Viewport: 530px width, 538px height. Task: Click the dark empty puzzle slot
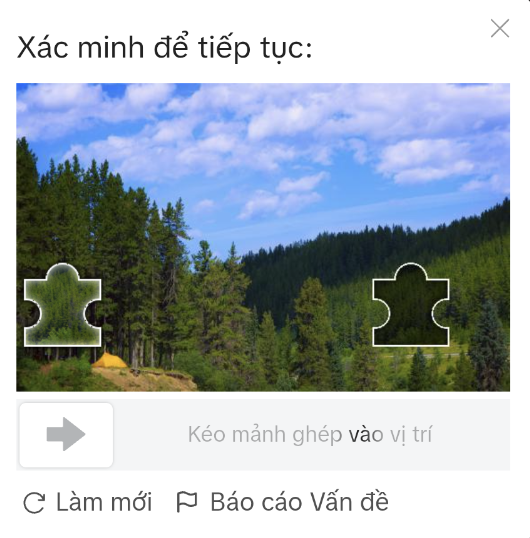(411, 305)
